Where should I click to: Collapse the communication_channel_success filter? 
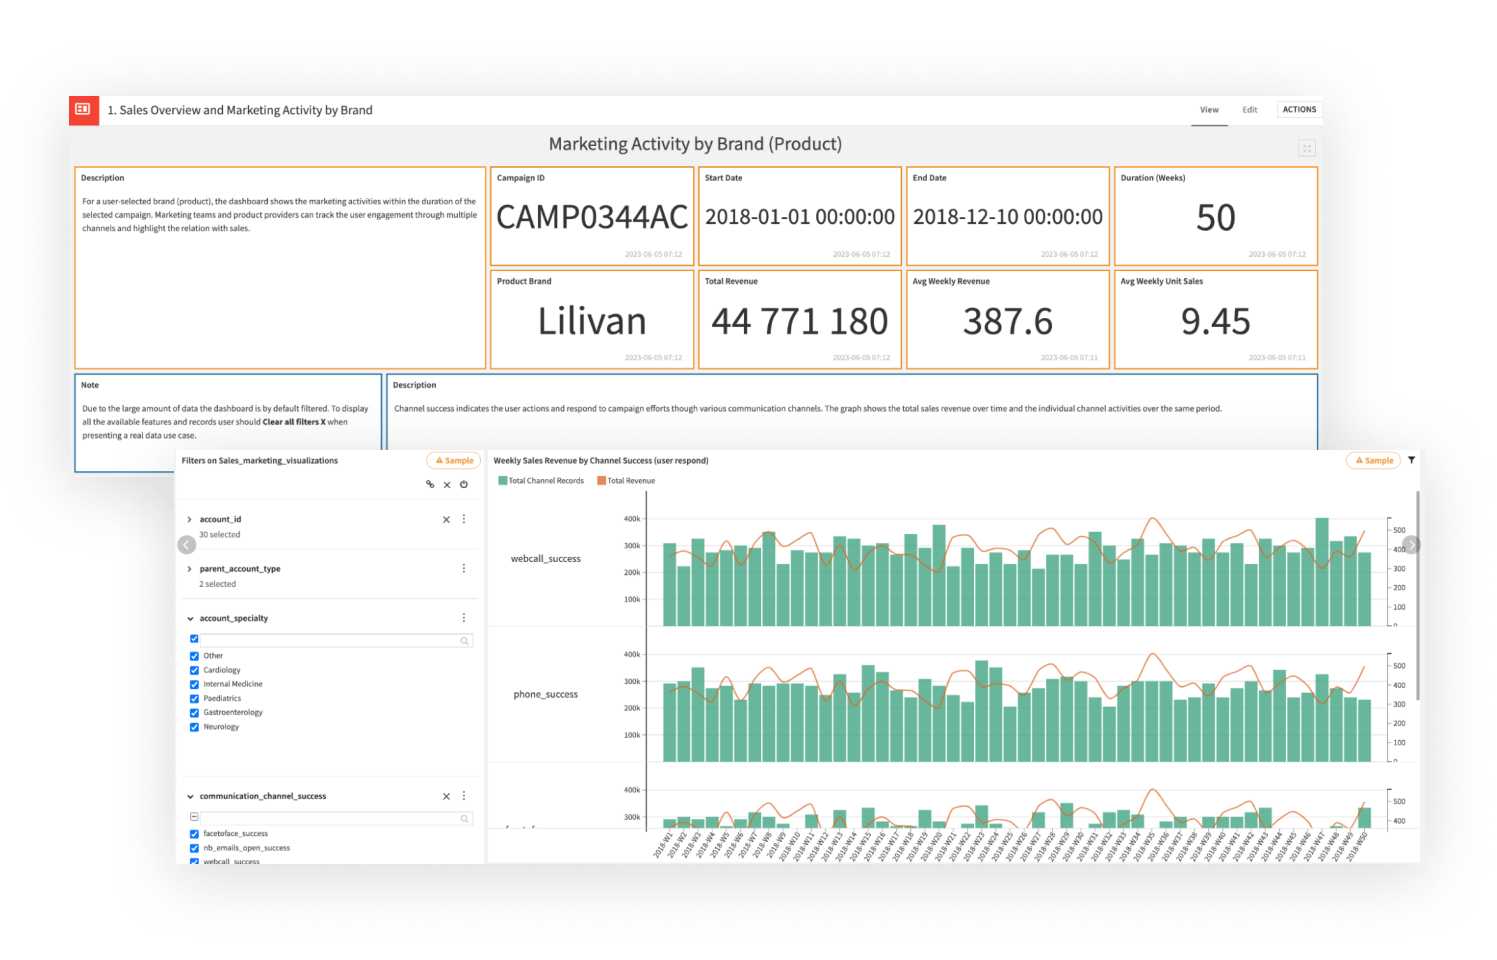coord(190,796)
